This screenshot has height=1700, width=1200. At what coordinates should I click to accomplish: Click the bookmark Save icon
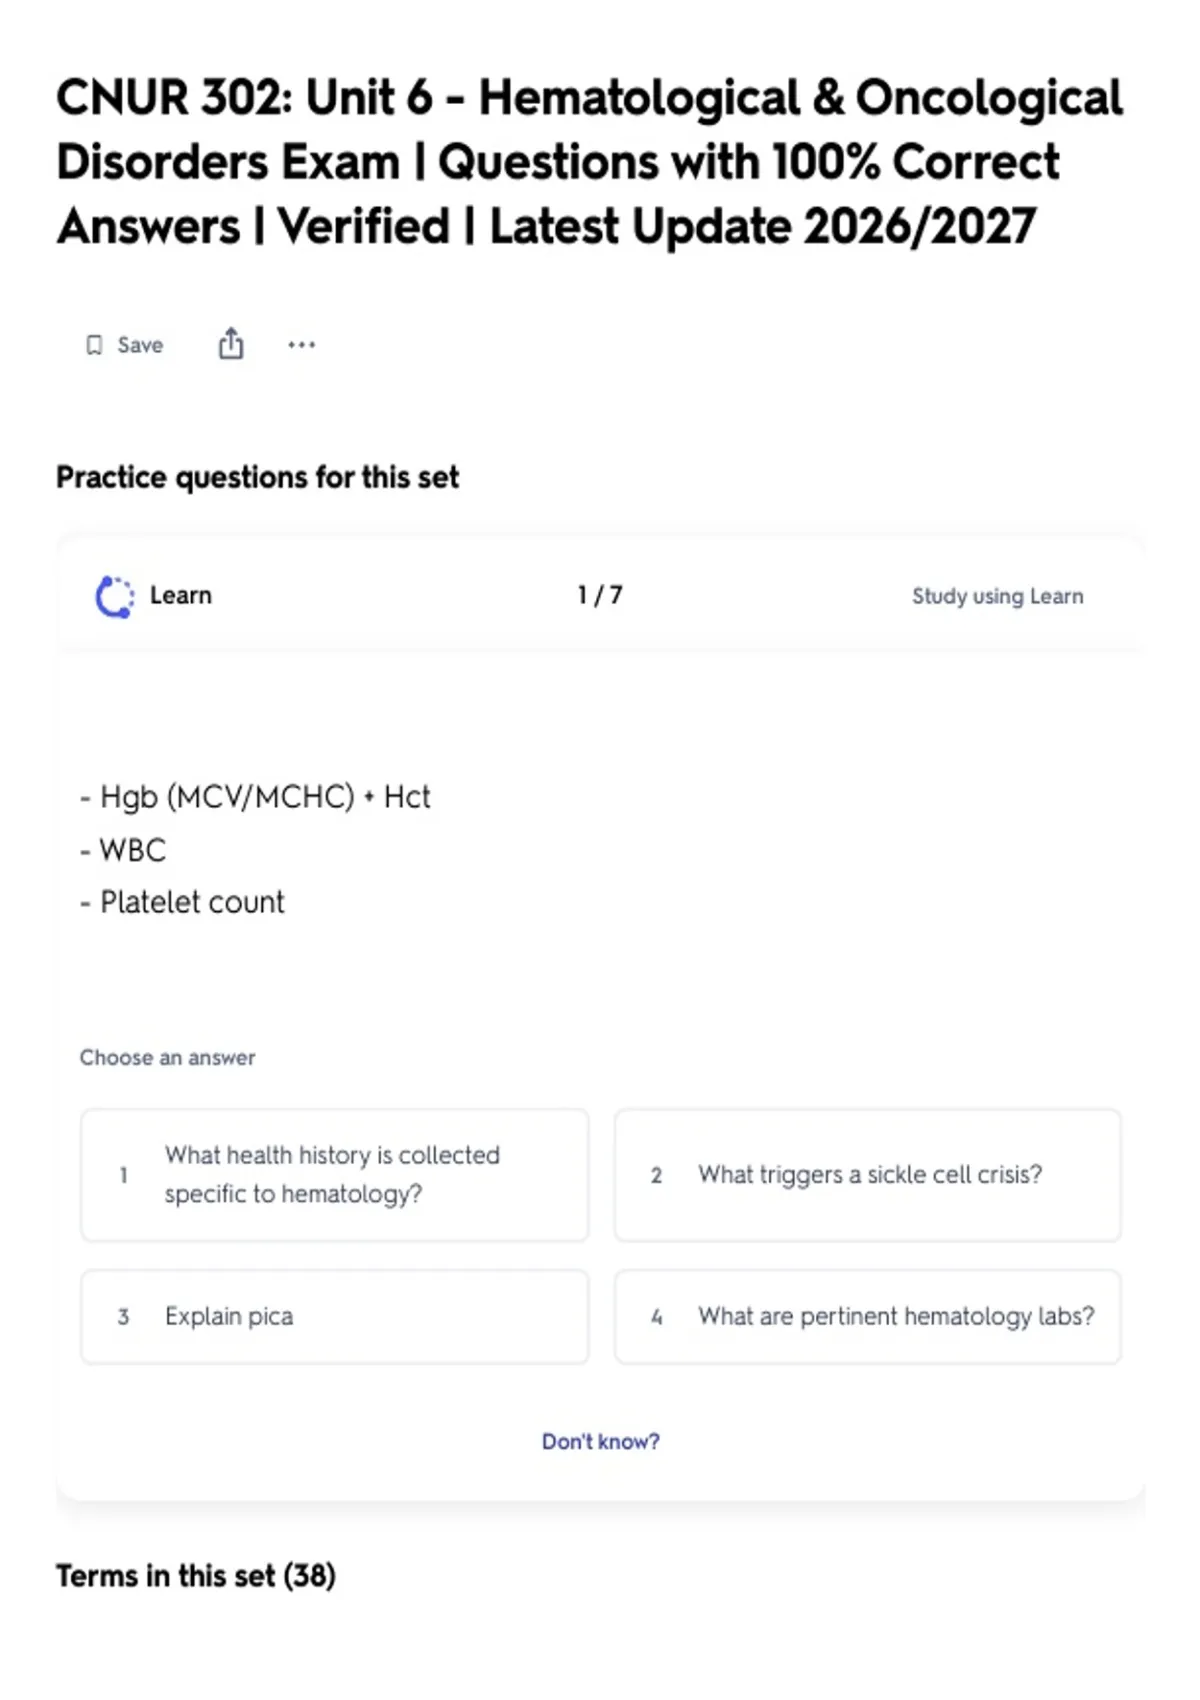(94, 345)
